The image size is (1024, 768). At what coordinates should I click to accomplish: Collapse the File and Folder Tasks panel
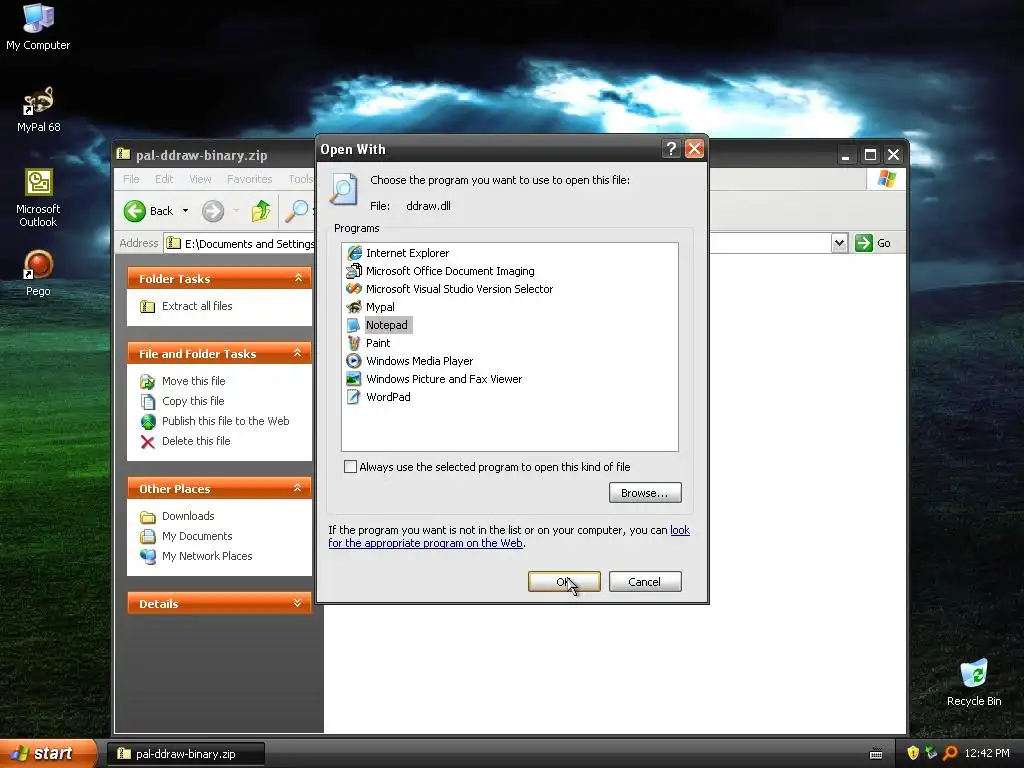click(x=298, y=353)
